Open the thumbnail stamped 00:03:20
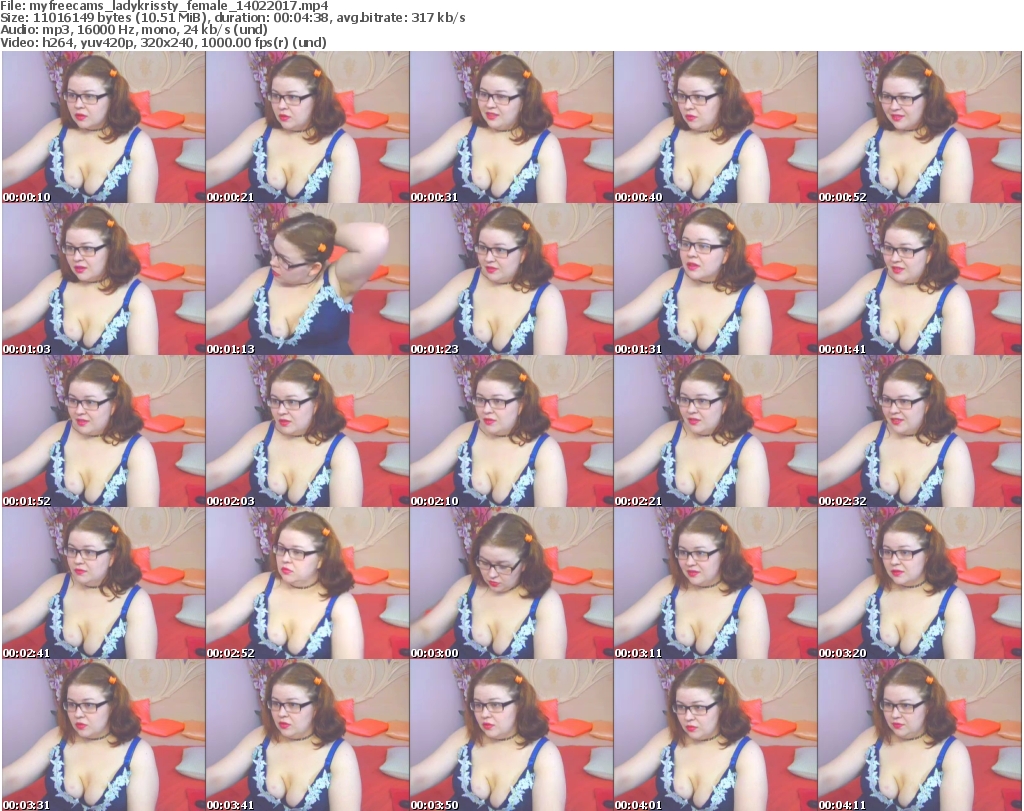This screenshot has width=1024, height=811. pyautogui.click(x=920, y=584)
